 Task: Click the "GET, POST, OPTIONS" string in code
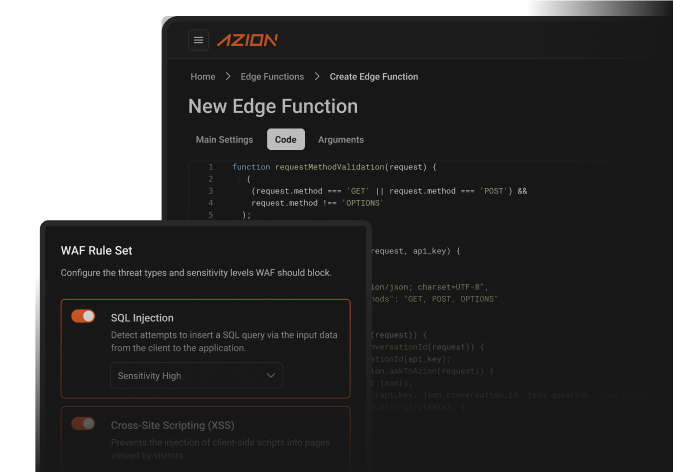coord(451,299)
